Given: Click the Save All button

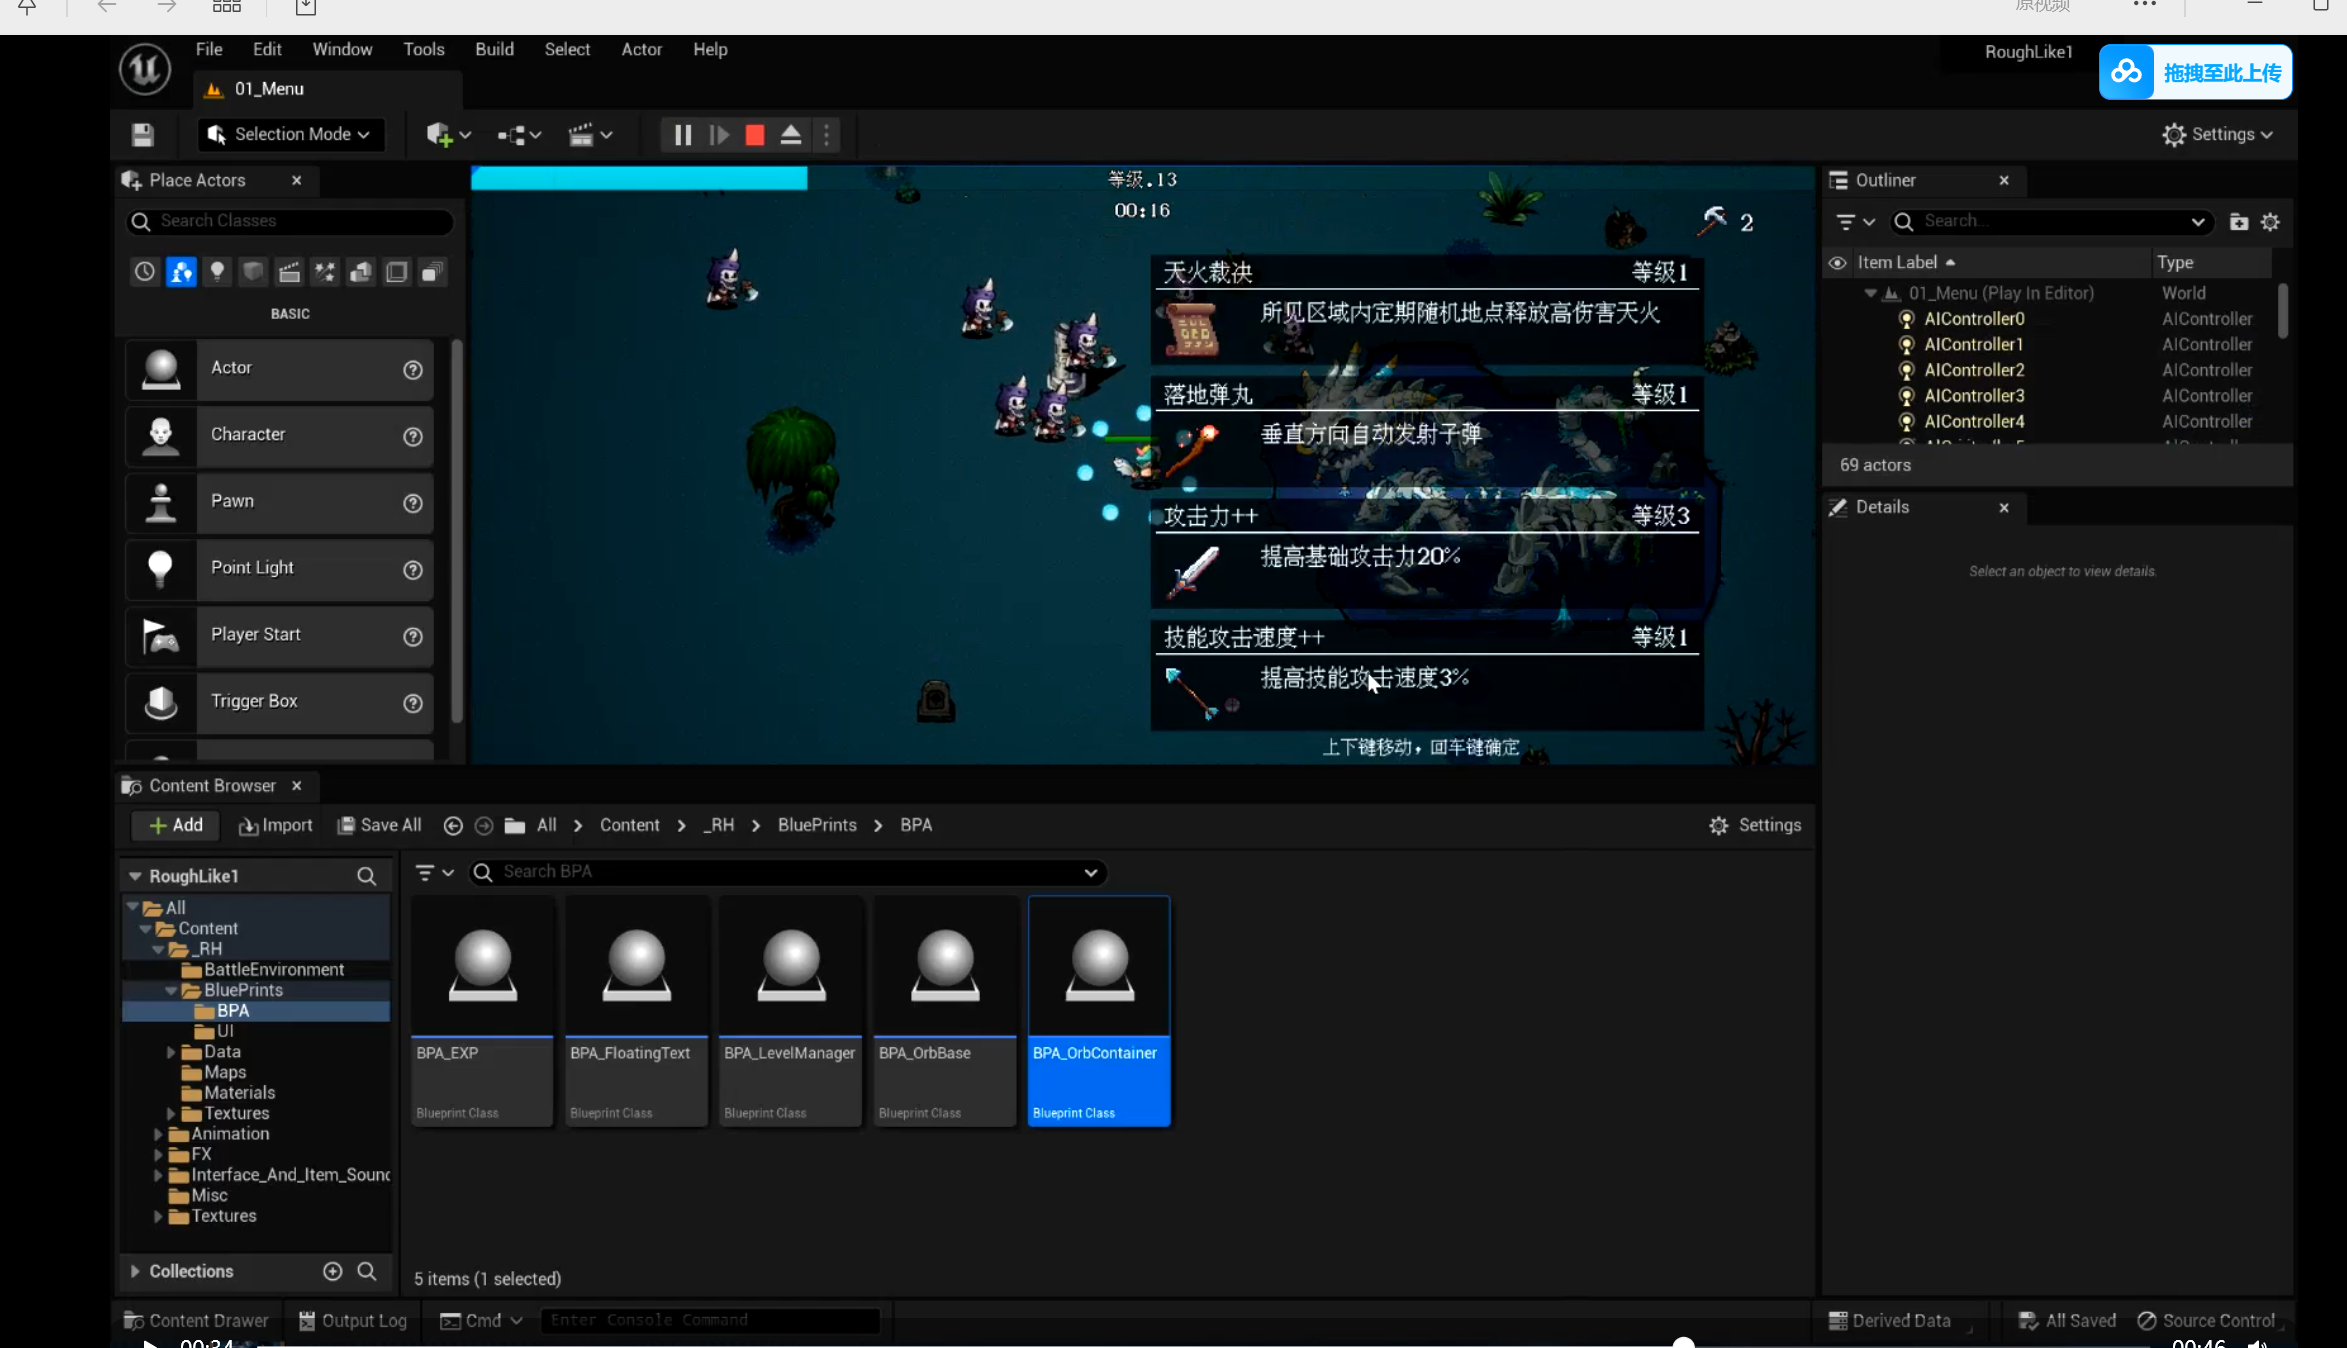Looking at the screenshot, I should (x=379, y=825).
